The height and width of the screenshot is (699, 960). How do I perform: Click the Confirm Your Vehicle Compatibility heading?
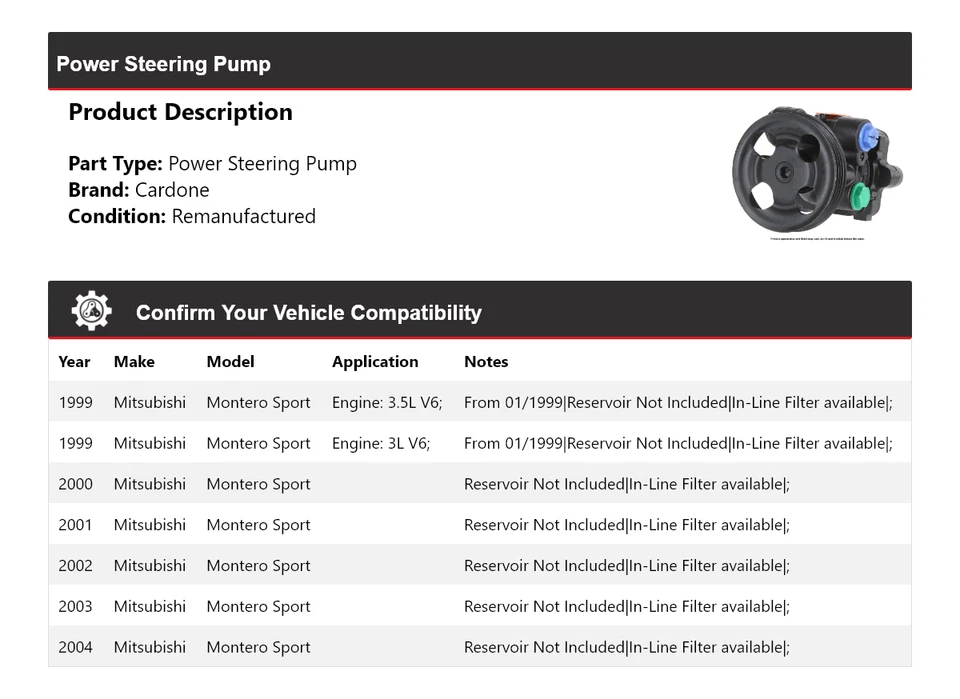308,313
